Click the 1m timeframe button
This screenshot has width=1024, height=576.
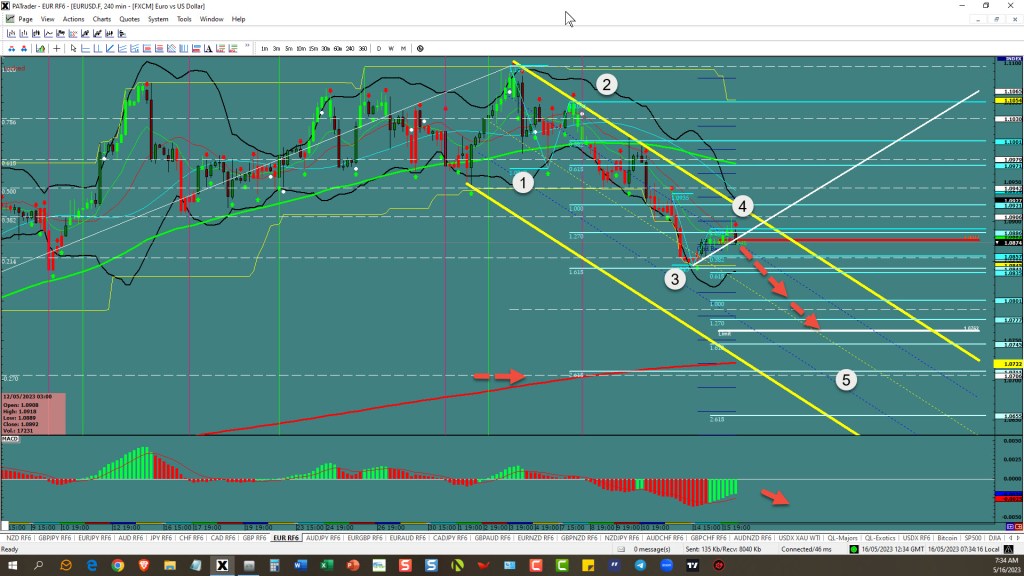coord(264,48)
